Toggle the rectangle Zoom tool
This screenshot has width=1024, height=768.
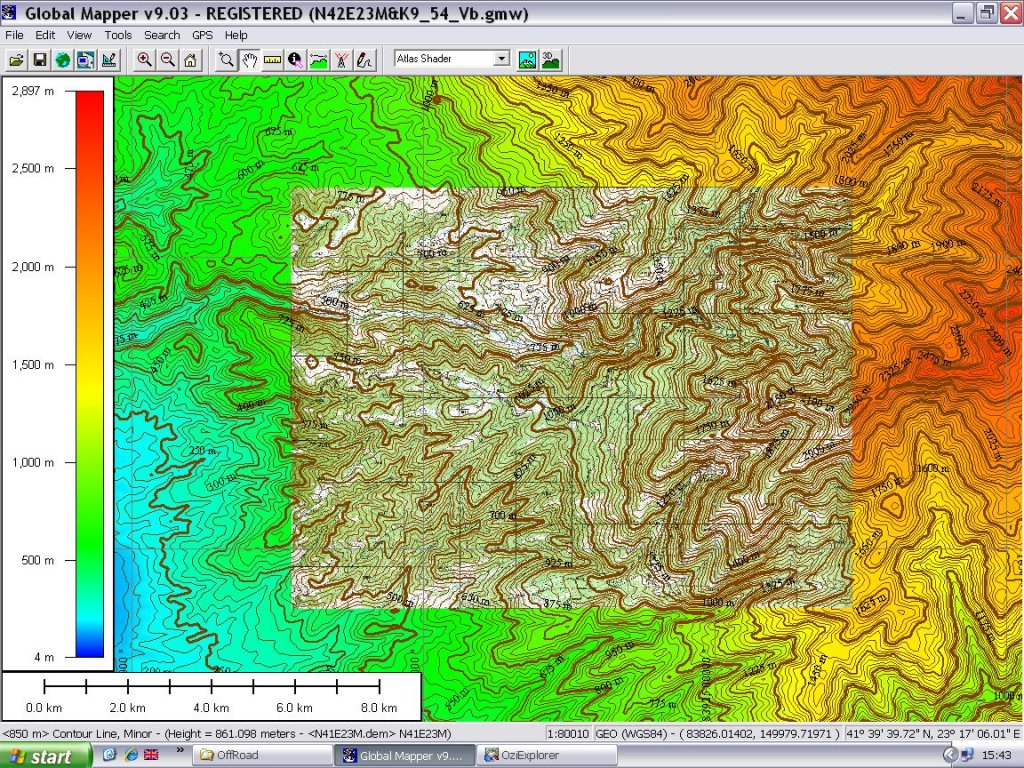[227, 60]
